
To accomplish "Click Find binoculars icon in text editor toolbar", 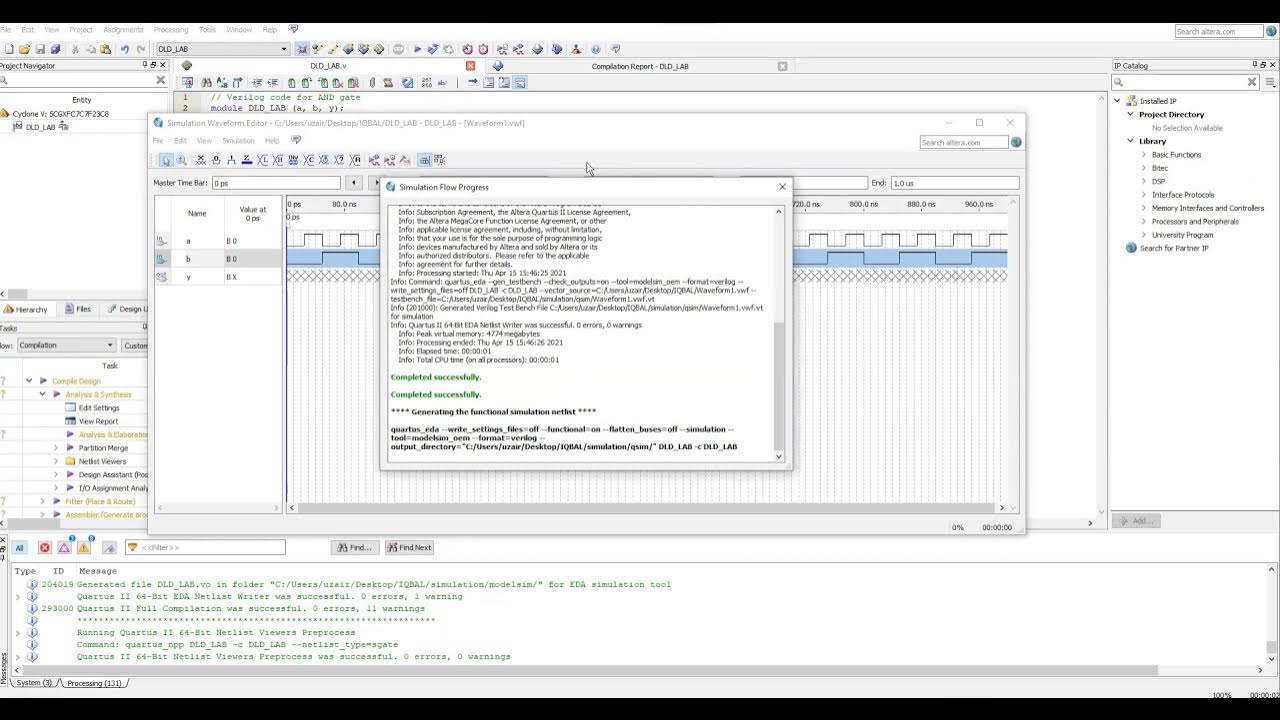I will [206, 82].
